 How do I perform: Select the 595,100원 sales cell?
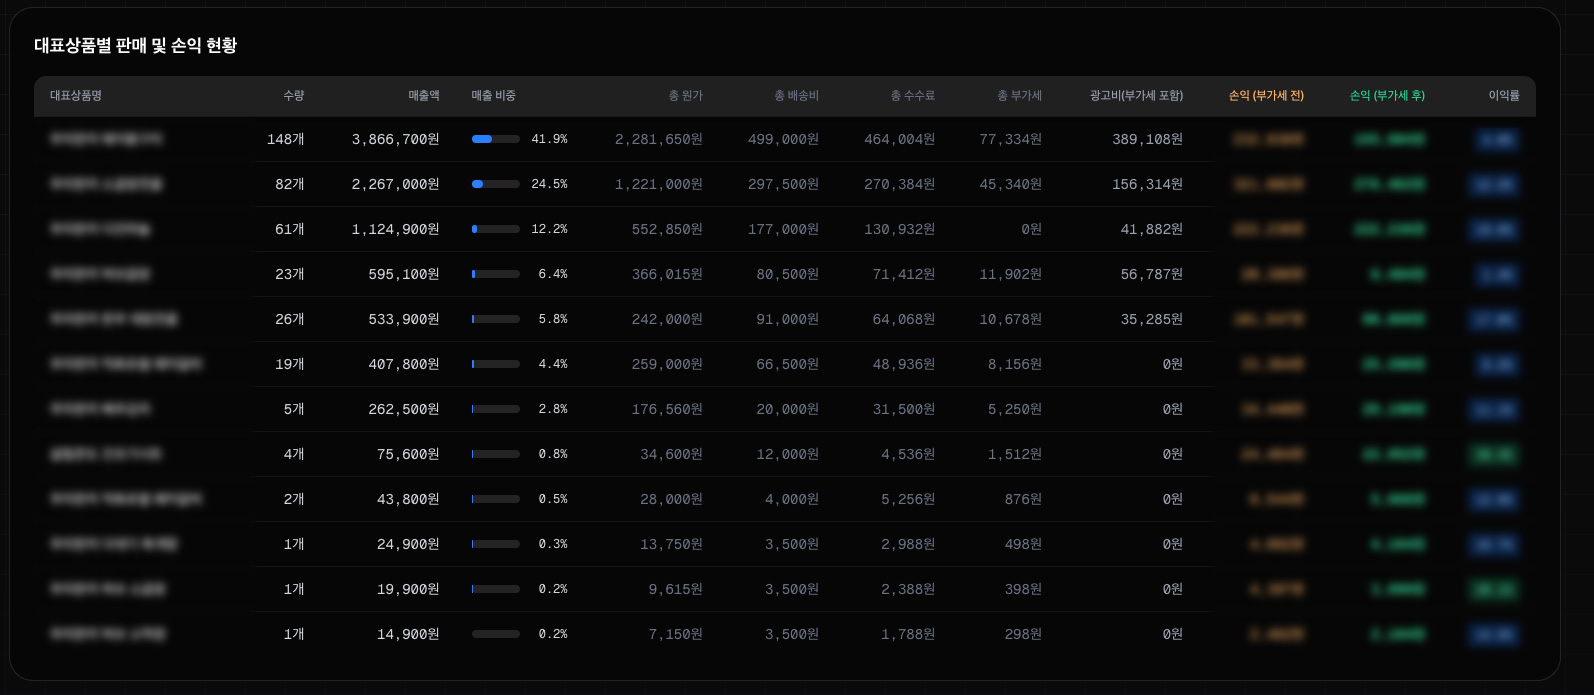coord(404,274)
